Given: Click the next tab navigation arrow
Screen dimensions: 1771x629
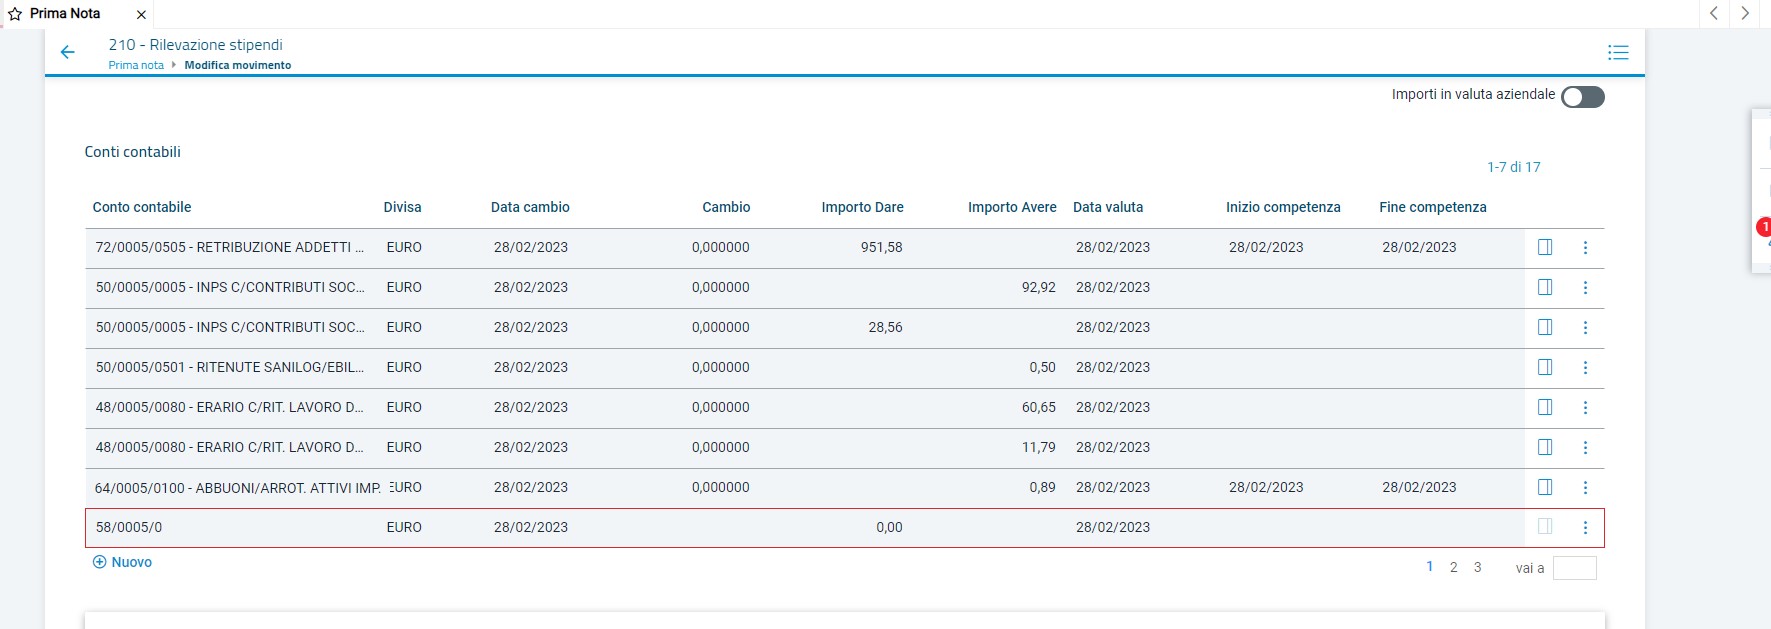Looking at the screenshot, I should tap(1745, 13).
